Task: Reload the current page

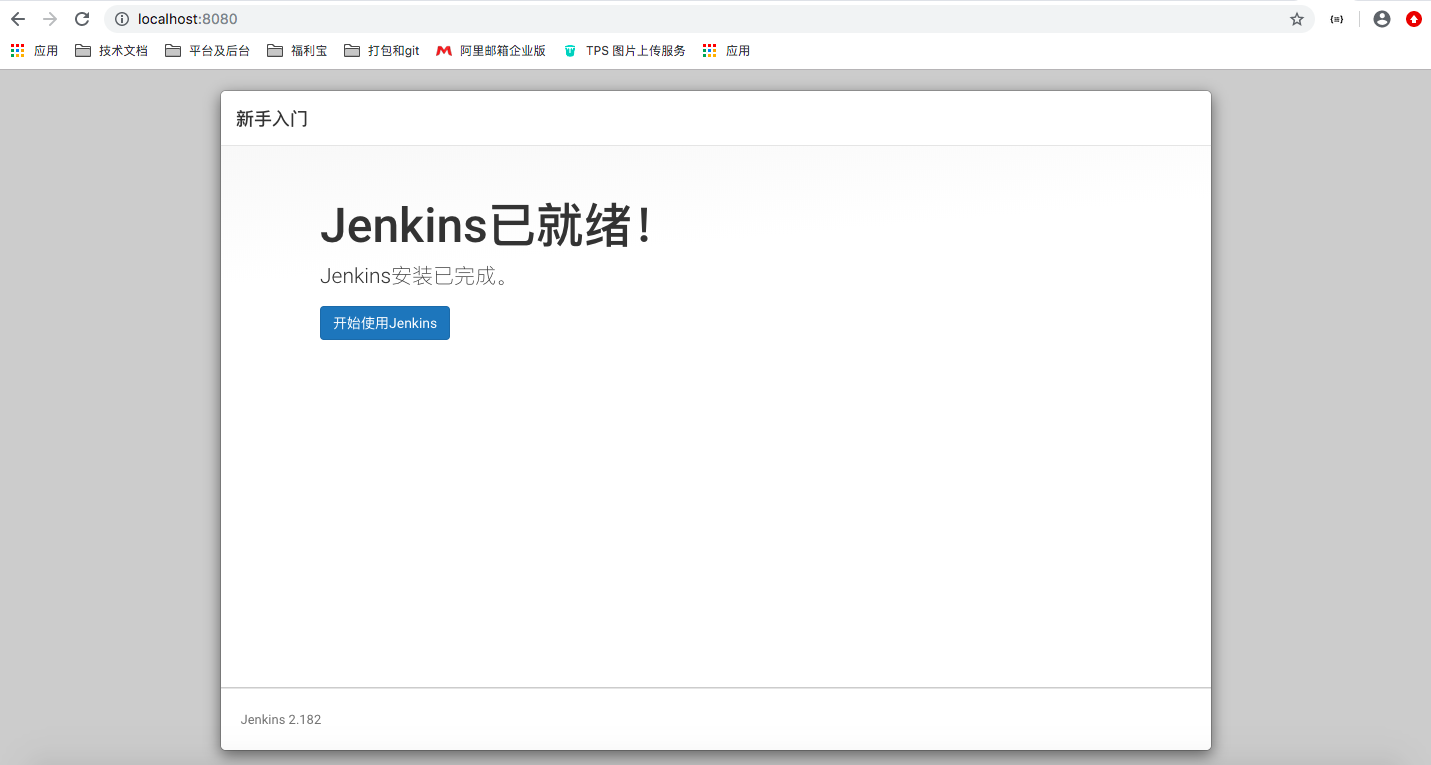Action: [82, 19]
